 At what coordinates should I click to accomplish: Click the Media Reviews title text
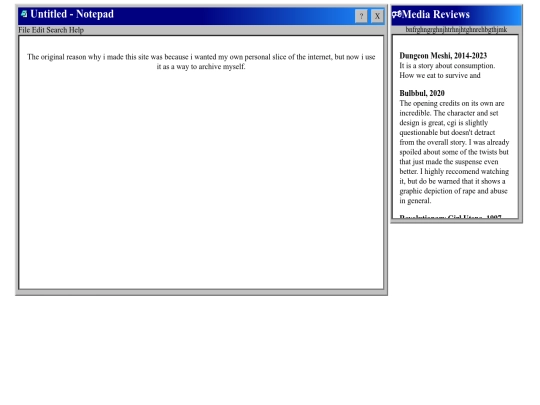(x=436, y=14)
